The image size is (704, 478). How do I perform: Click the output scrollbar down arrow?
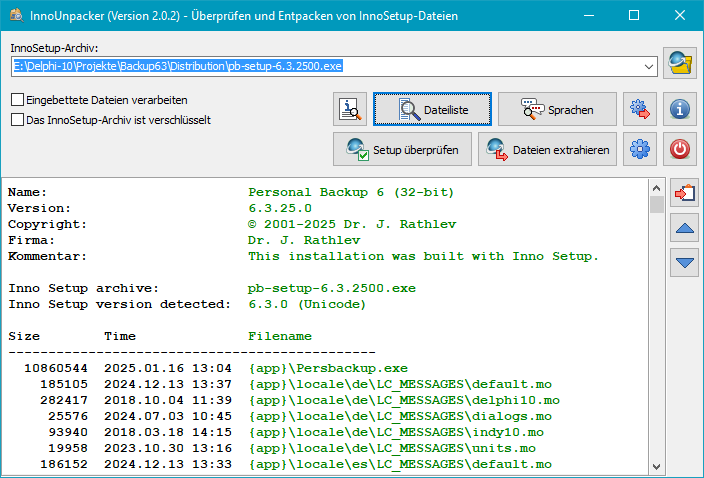point(656,467)
